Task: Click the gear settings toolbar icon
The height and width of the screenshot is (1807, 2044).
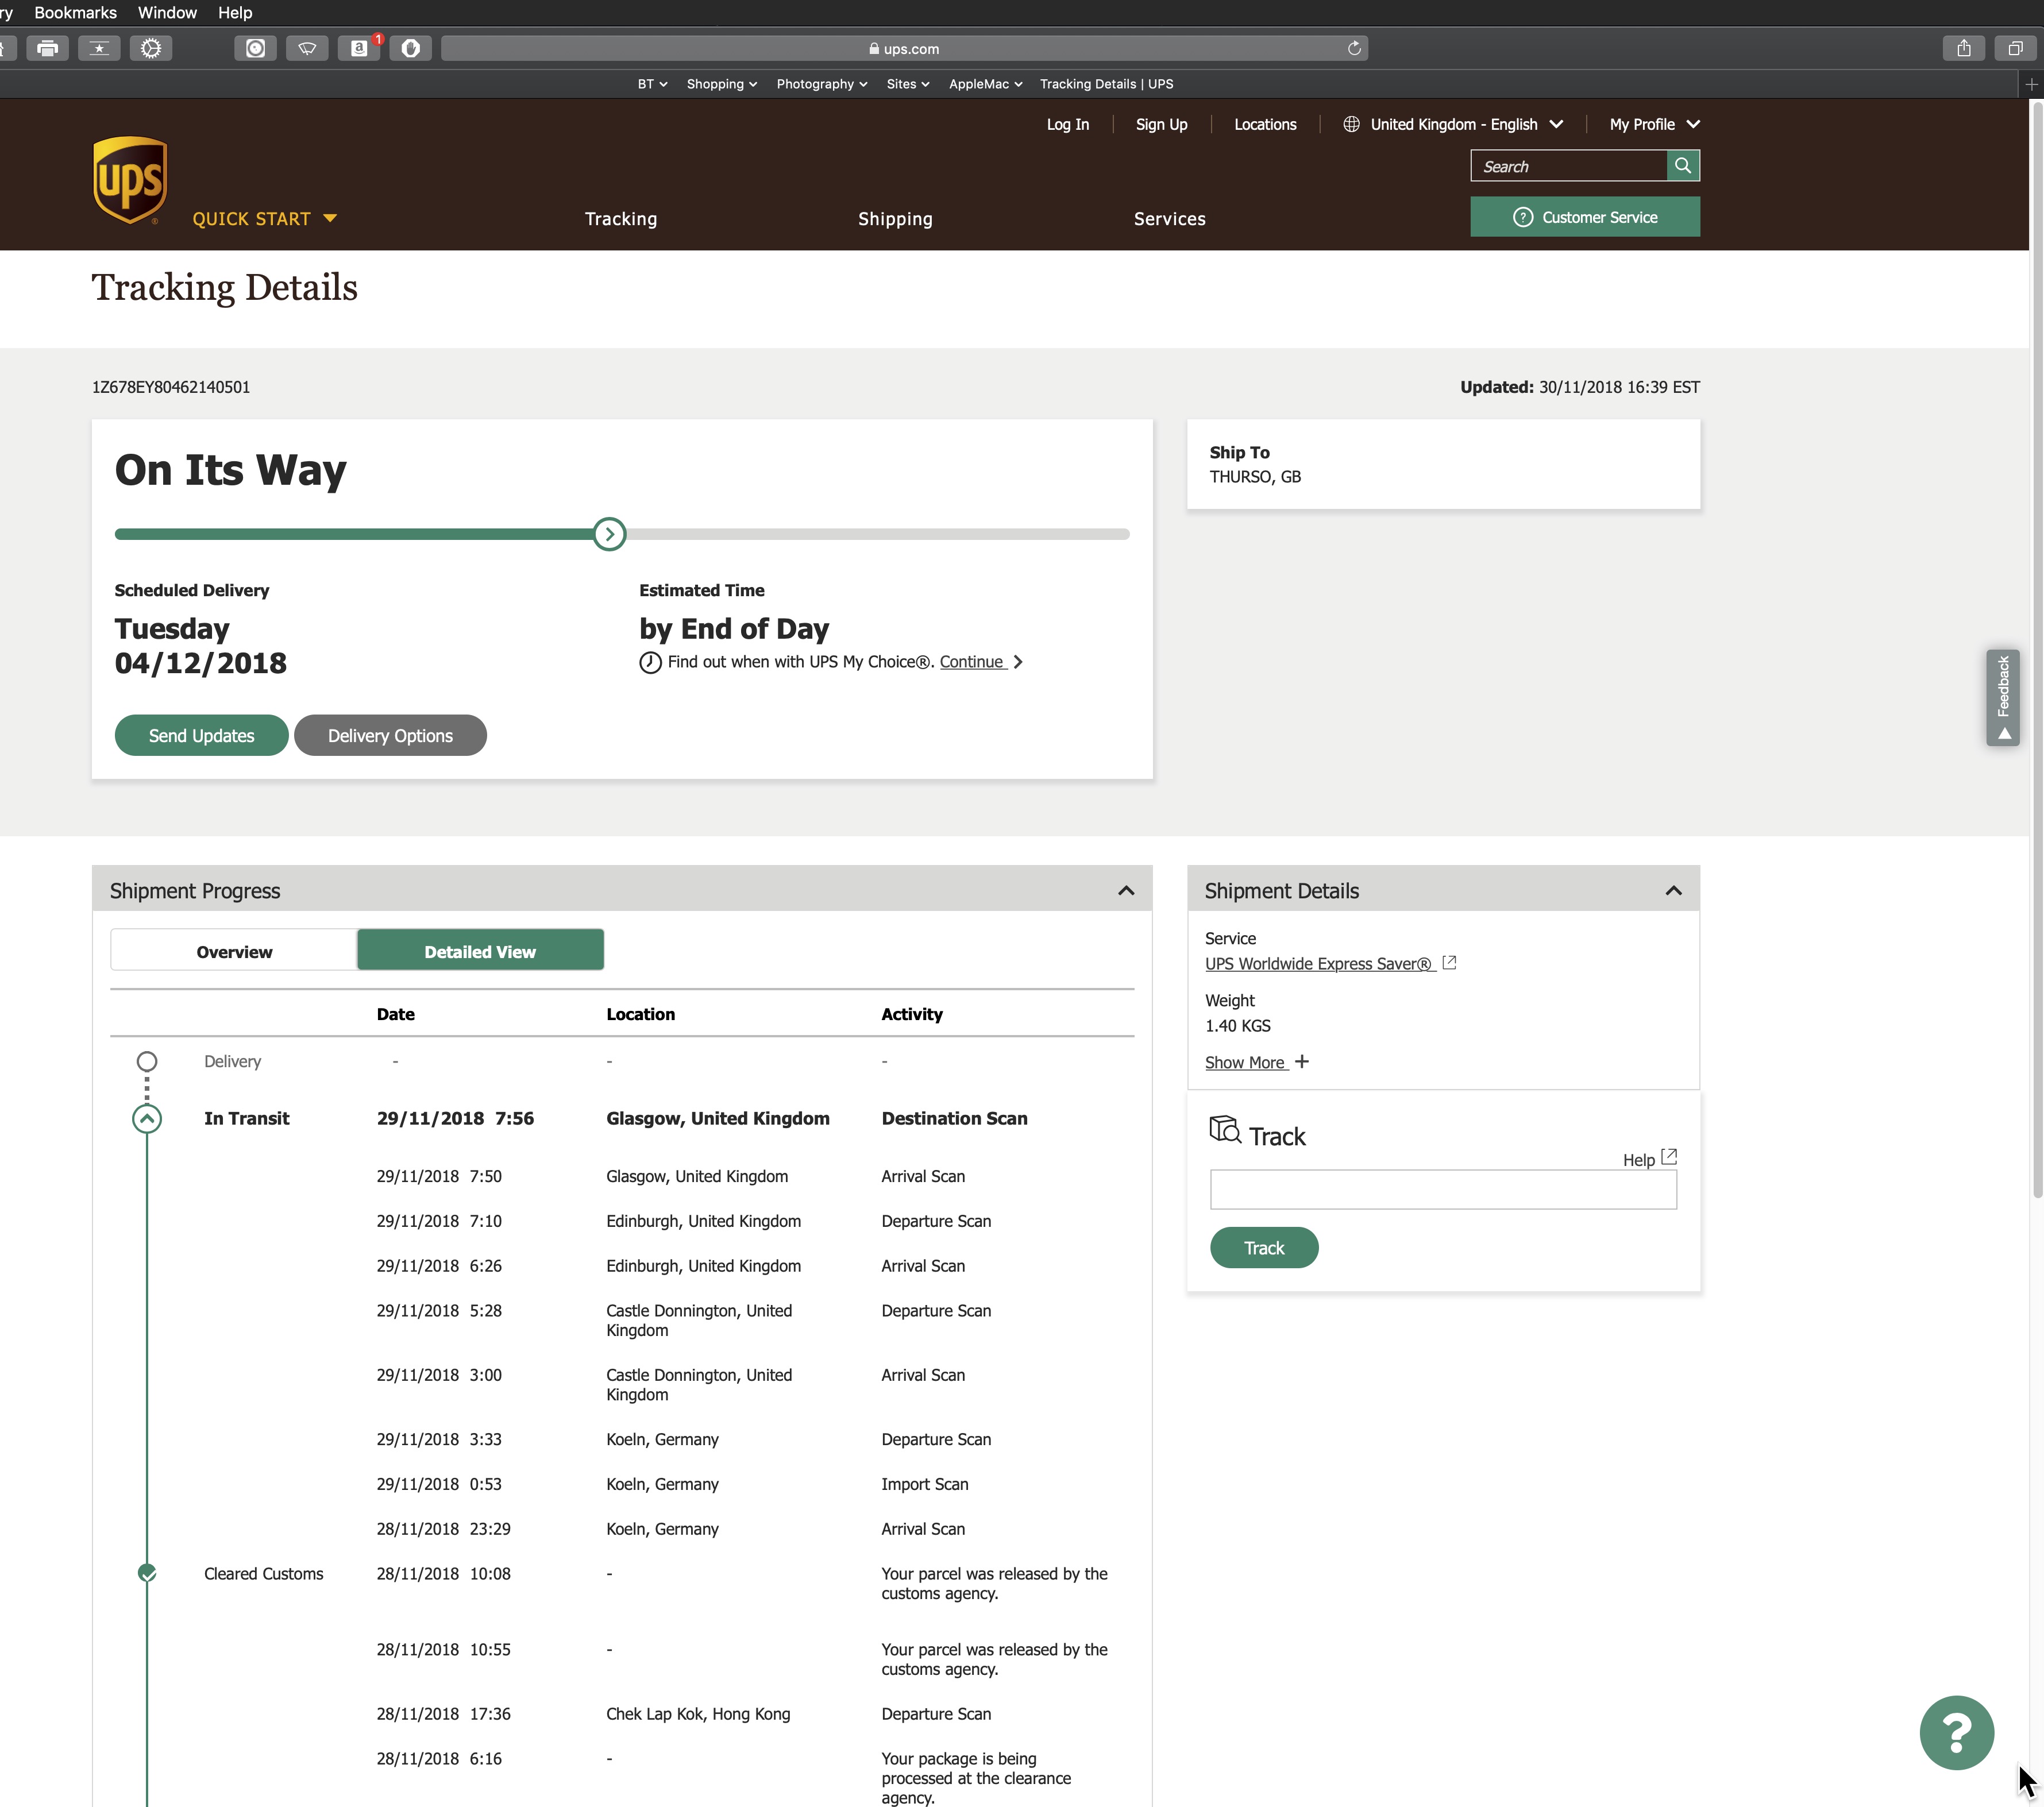Action: (151, 48)
